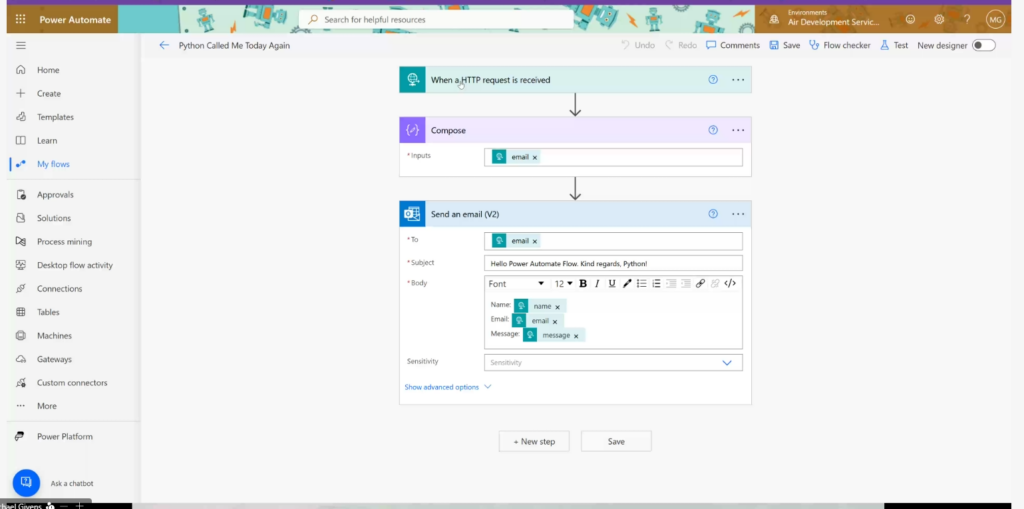Click help icon on Send an email action
Screen dimensions: 1024x509
point(713,214)
